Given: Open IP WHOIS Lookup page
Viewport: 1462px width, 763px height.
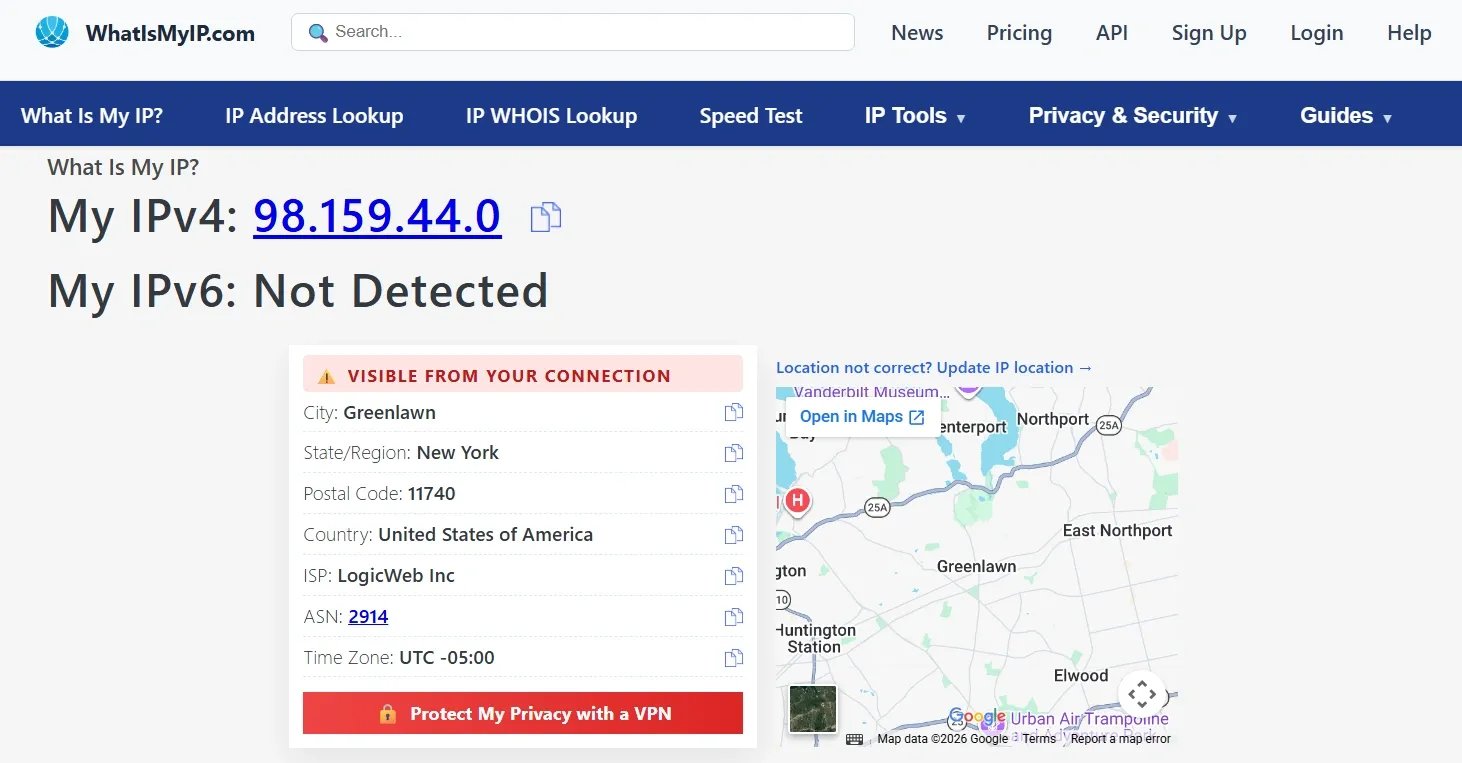Looking at the screenshot, I should tap(551, 116).
